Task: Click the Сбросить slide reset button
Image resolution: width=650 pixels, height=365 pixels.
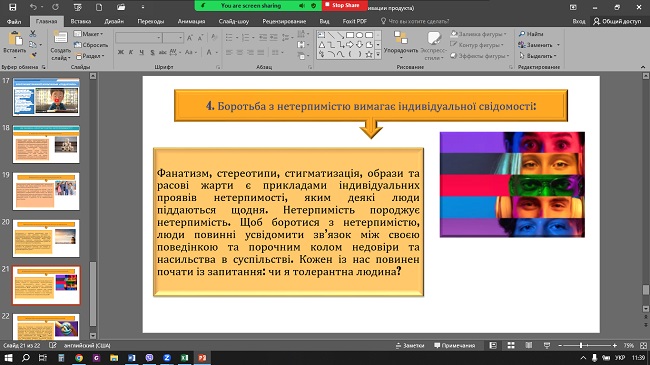Action: pyautogui.click(x=91, y=45)
